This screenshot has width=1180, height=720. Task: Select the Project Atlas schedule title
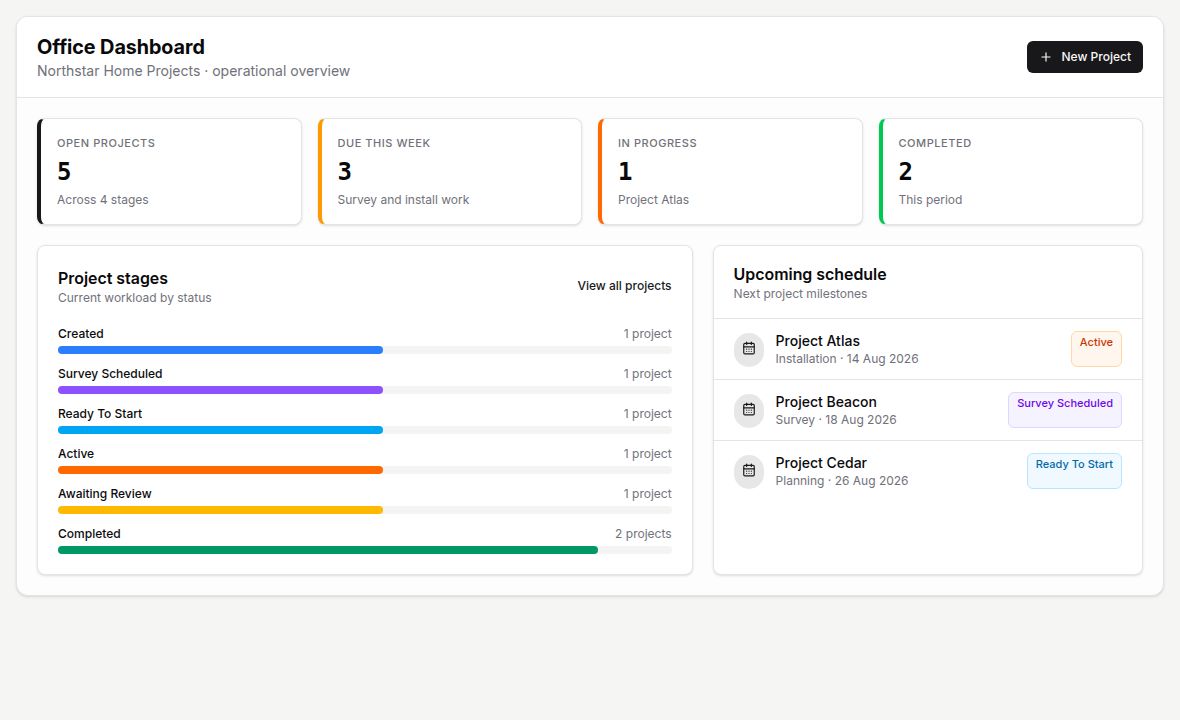pyautogui.click(x=817, y=341)
